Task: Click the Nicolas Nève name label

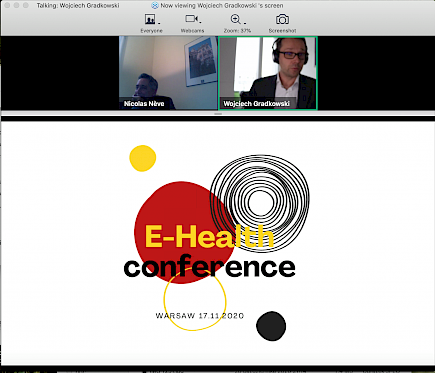Action: pos(144,104)
